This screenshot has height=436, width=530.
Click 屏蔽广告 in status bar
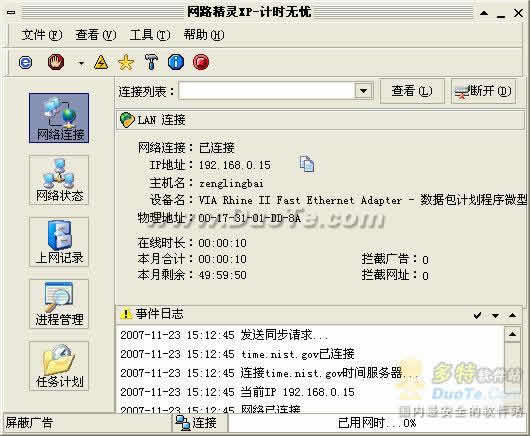29,422
